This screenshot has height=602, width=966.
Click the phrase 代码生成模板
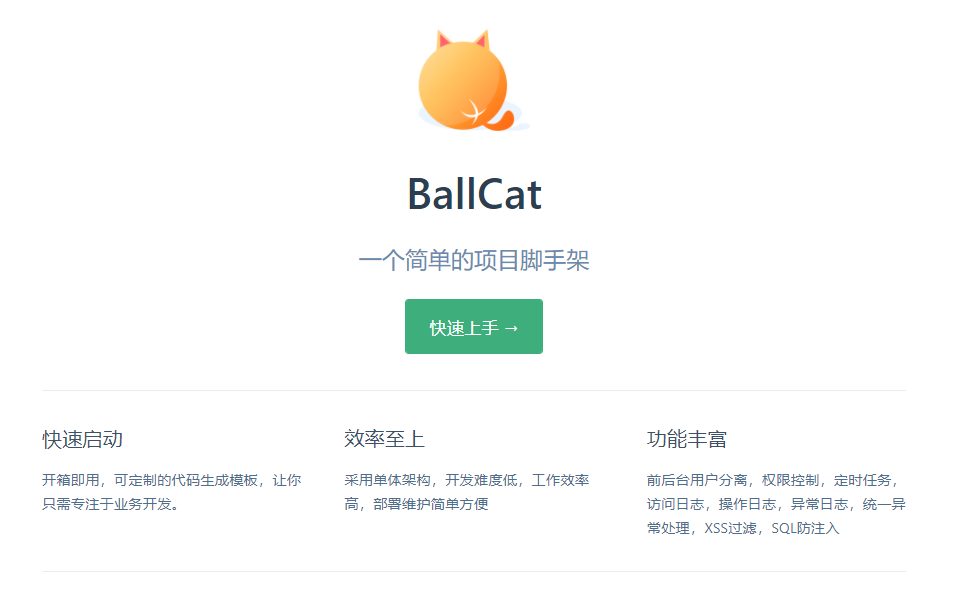(214, 480)
